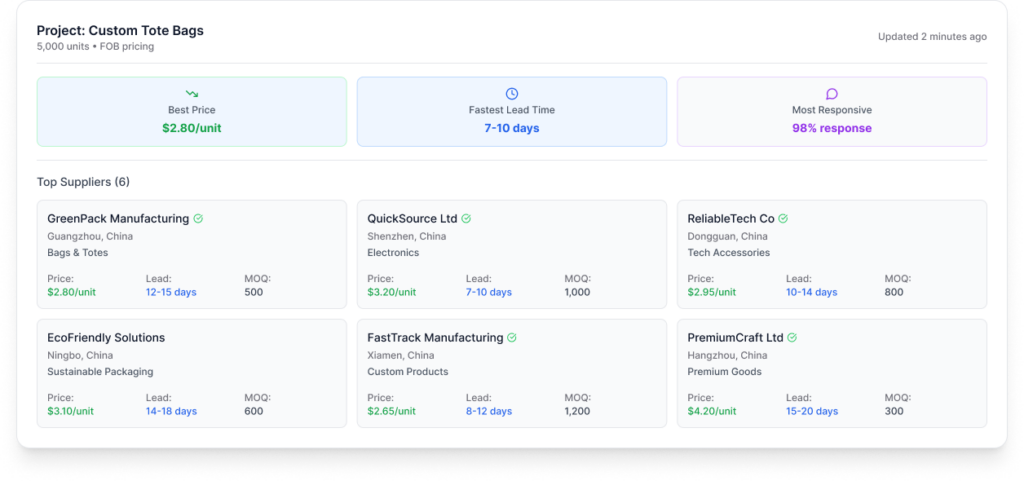The image size is (1024, 481).
Task: Open the Best Price summary card
Action: 192,112
